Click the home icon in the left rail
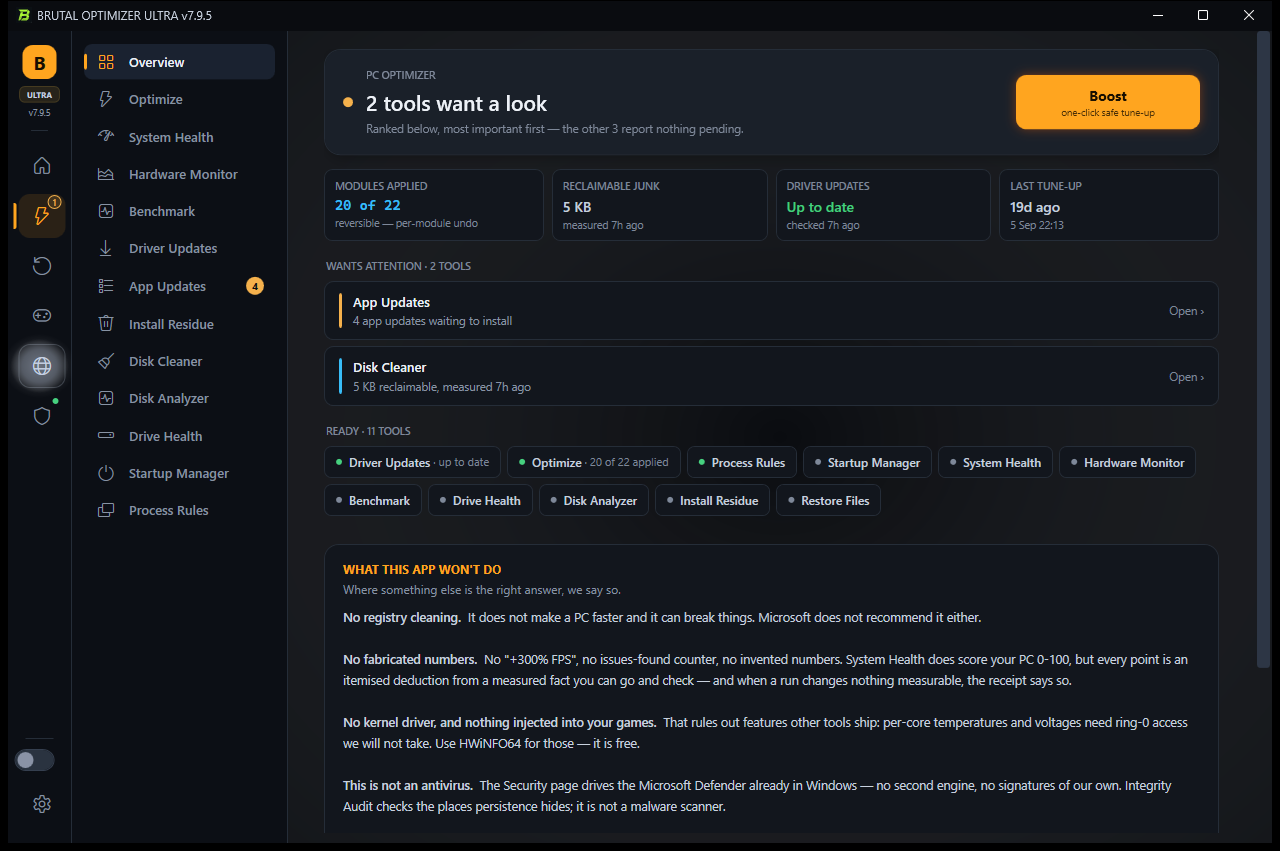This screenshot has width=1280, height=851. [x=41, y=166]
